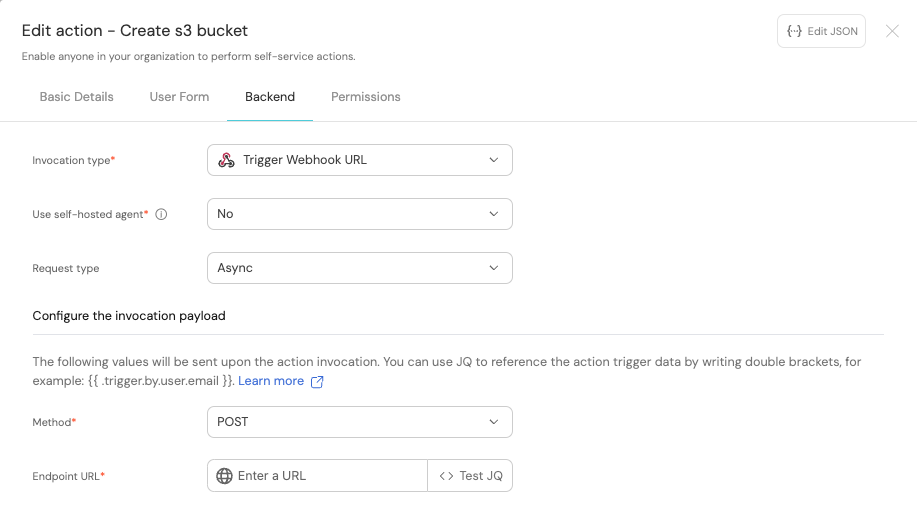Close the Edit action dialog

[x=892, y=31]
